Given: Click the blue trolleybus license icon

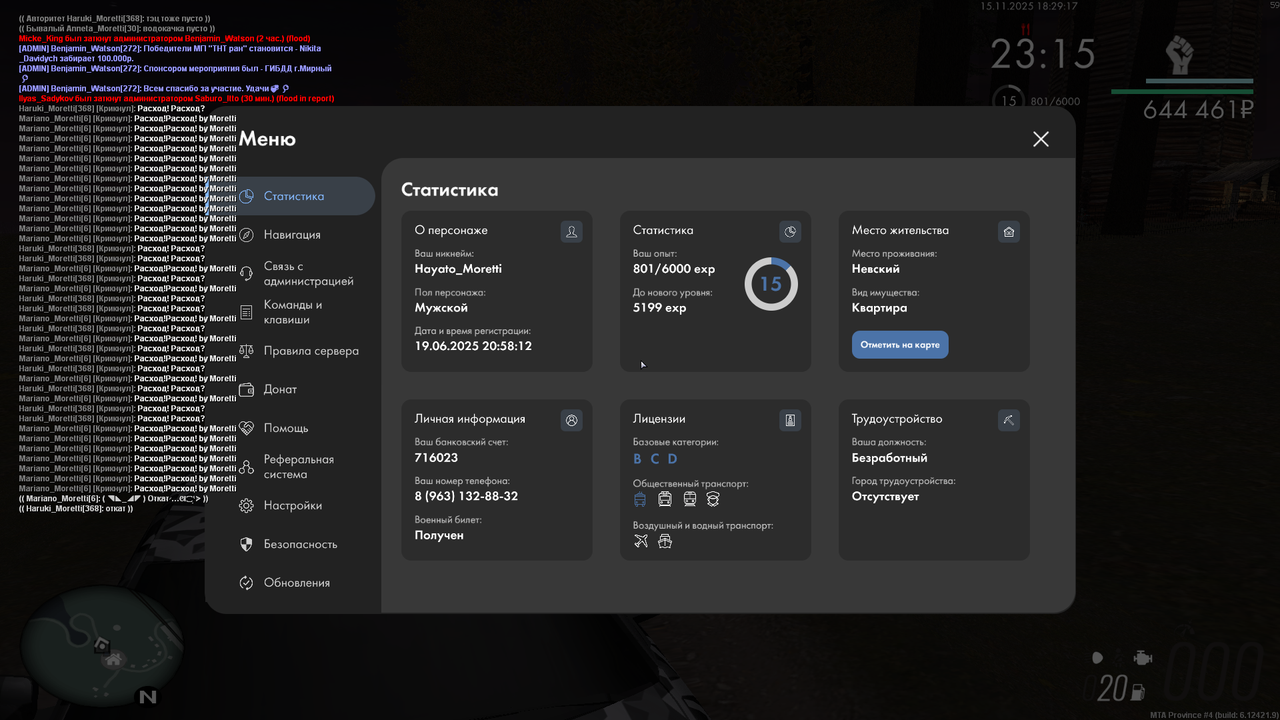Looking at the screenshot, I should click(640, 499).
